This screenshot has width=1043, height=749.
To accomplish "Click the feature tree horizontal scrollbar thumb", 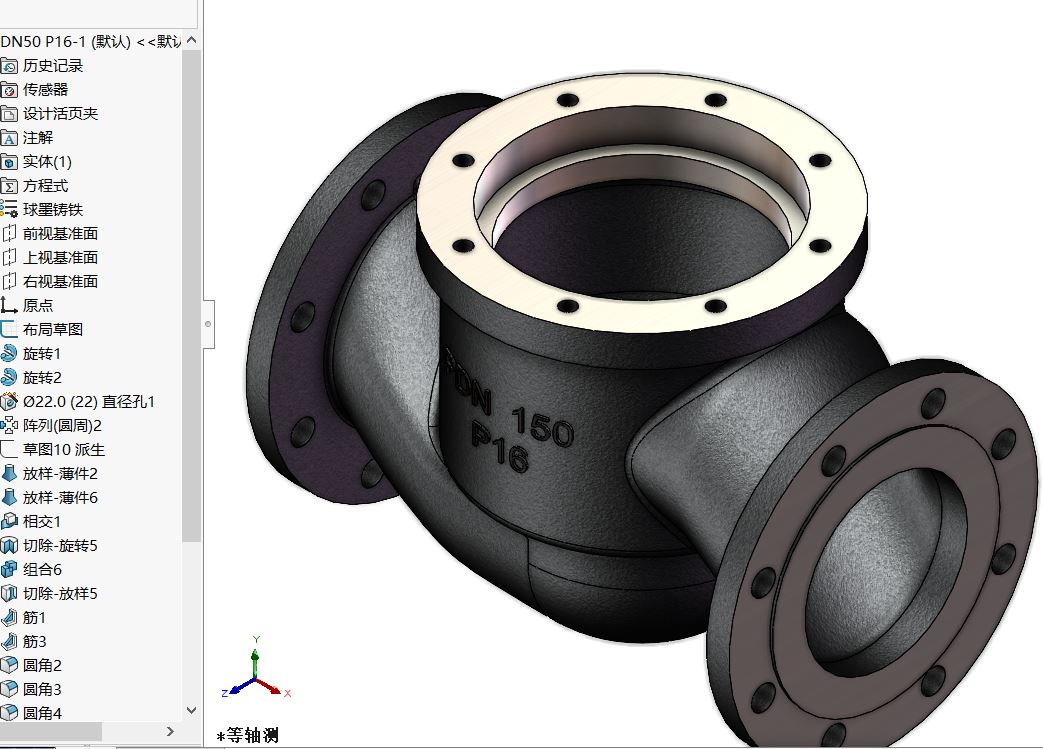I will [x=51, y=732].
